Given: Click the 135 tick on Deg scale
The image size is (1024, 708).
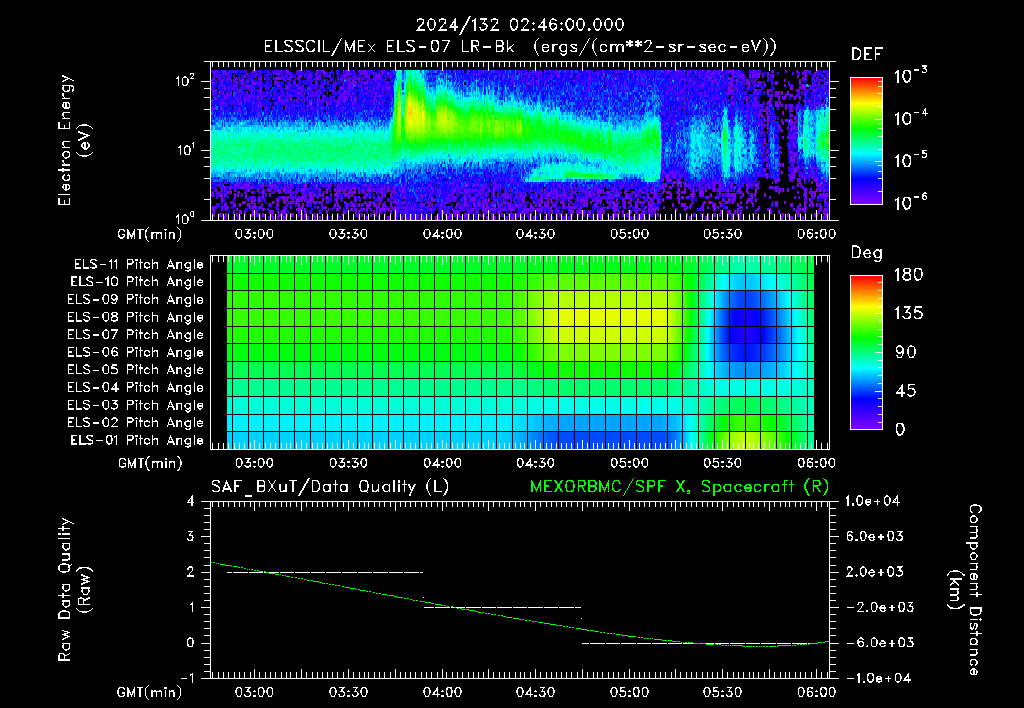Looking at the screenshot, I should pos(908,313).
